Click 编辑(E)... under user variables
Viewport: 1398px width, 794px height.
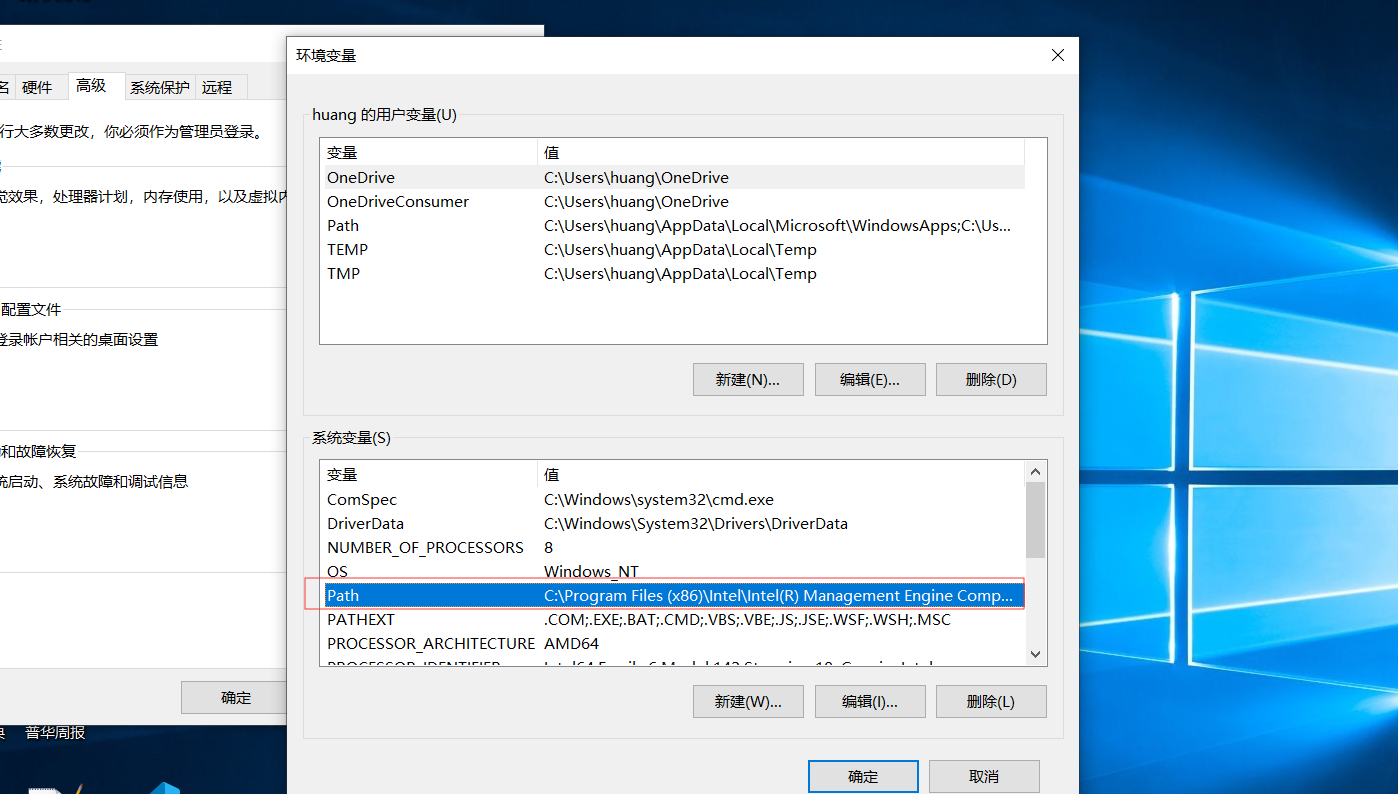click(870, 380)
